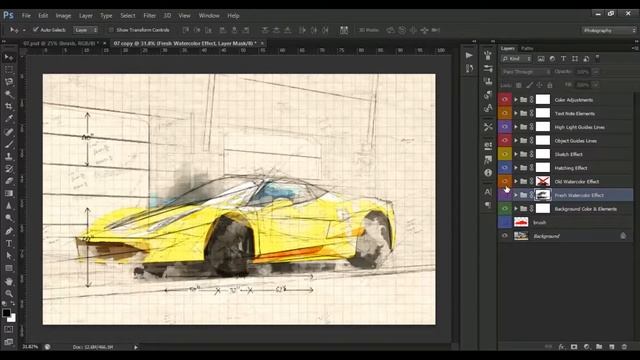Open the Photography workspace dropdown
Screen dimensions: 640x360
tap(609, 30)
